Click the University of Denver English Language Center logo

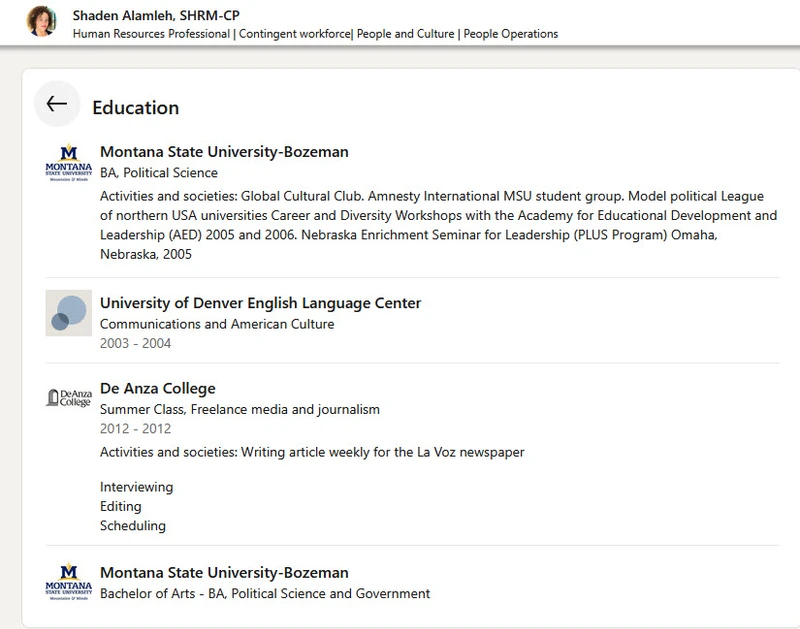[x=69, y=313]
